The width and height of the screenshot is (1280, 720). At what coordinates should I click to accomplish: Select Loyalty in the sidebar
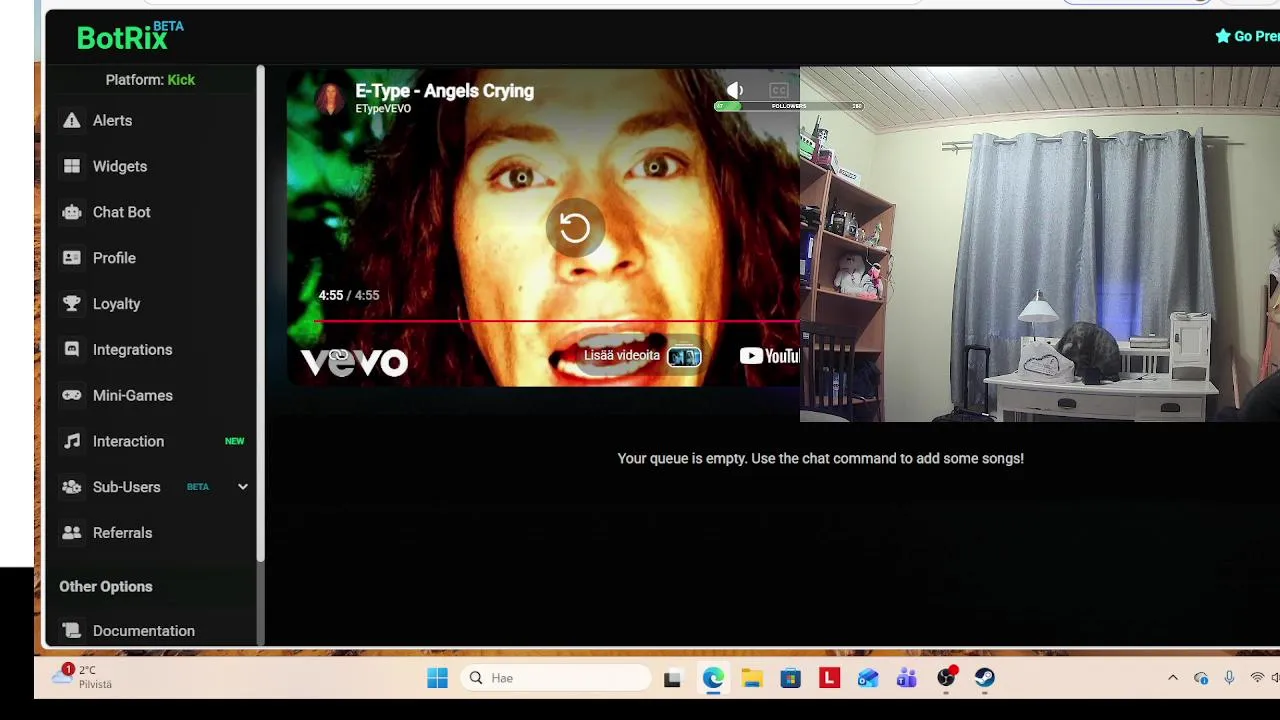pos(117,304)
